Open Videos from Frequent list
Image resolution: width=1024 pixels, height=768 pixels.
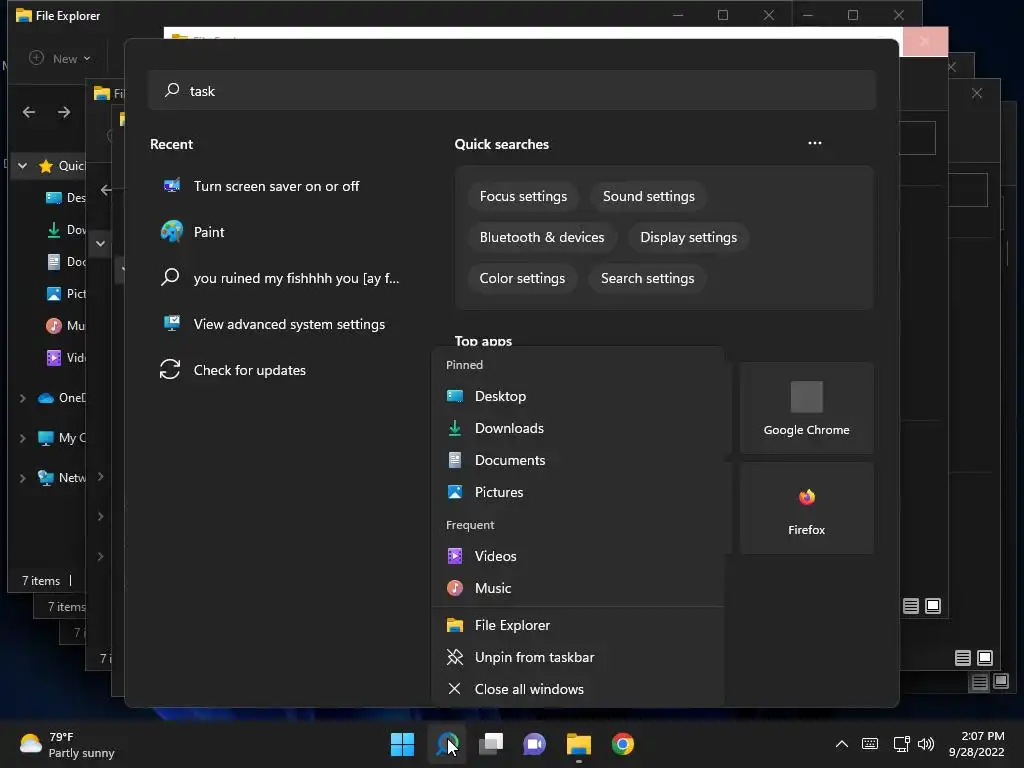point(578,556)
